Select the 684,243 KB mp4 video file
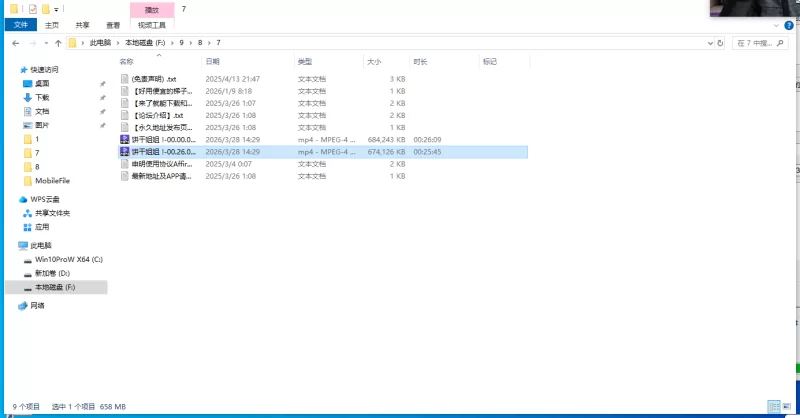The height and width of the screenshot is (418, 800). (323, 140)
